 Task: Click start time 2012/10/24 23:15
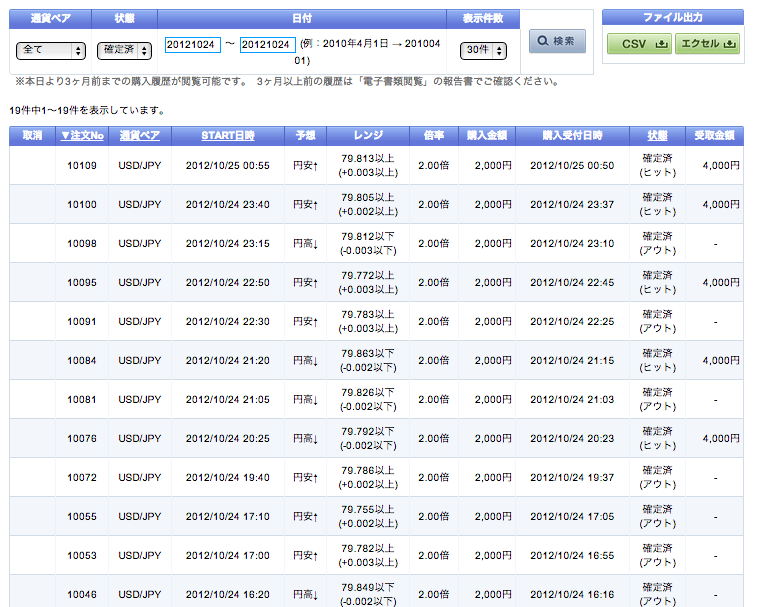(228, 244)
